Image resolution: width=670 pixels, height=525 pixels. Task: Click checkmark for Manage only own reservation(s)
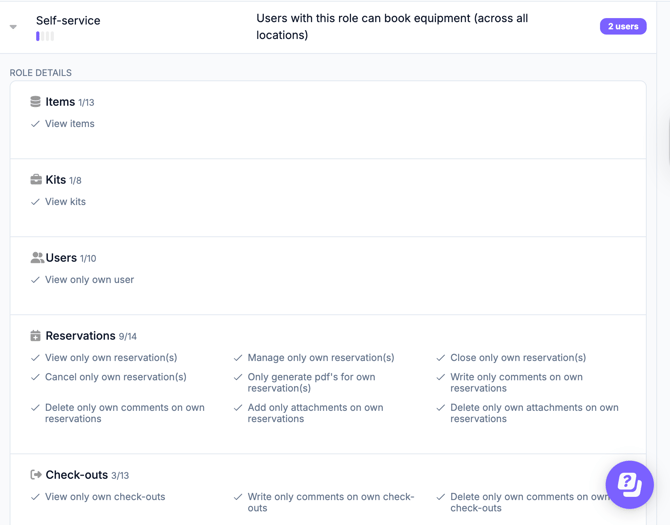tap(238, 358)
